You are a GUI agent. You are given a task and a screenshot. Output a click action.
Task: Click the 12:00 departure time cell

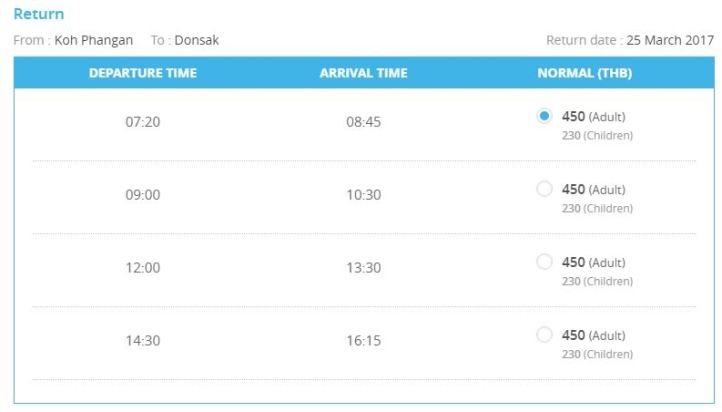143,268
